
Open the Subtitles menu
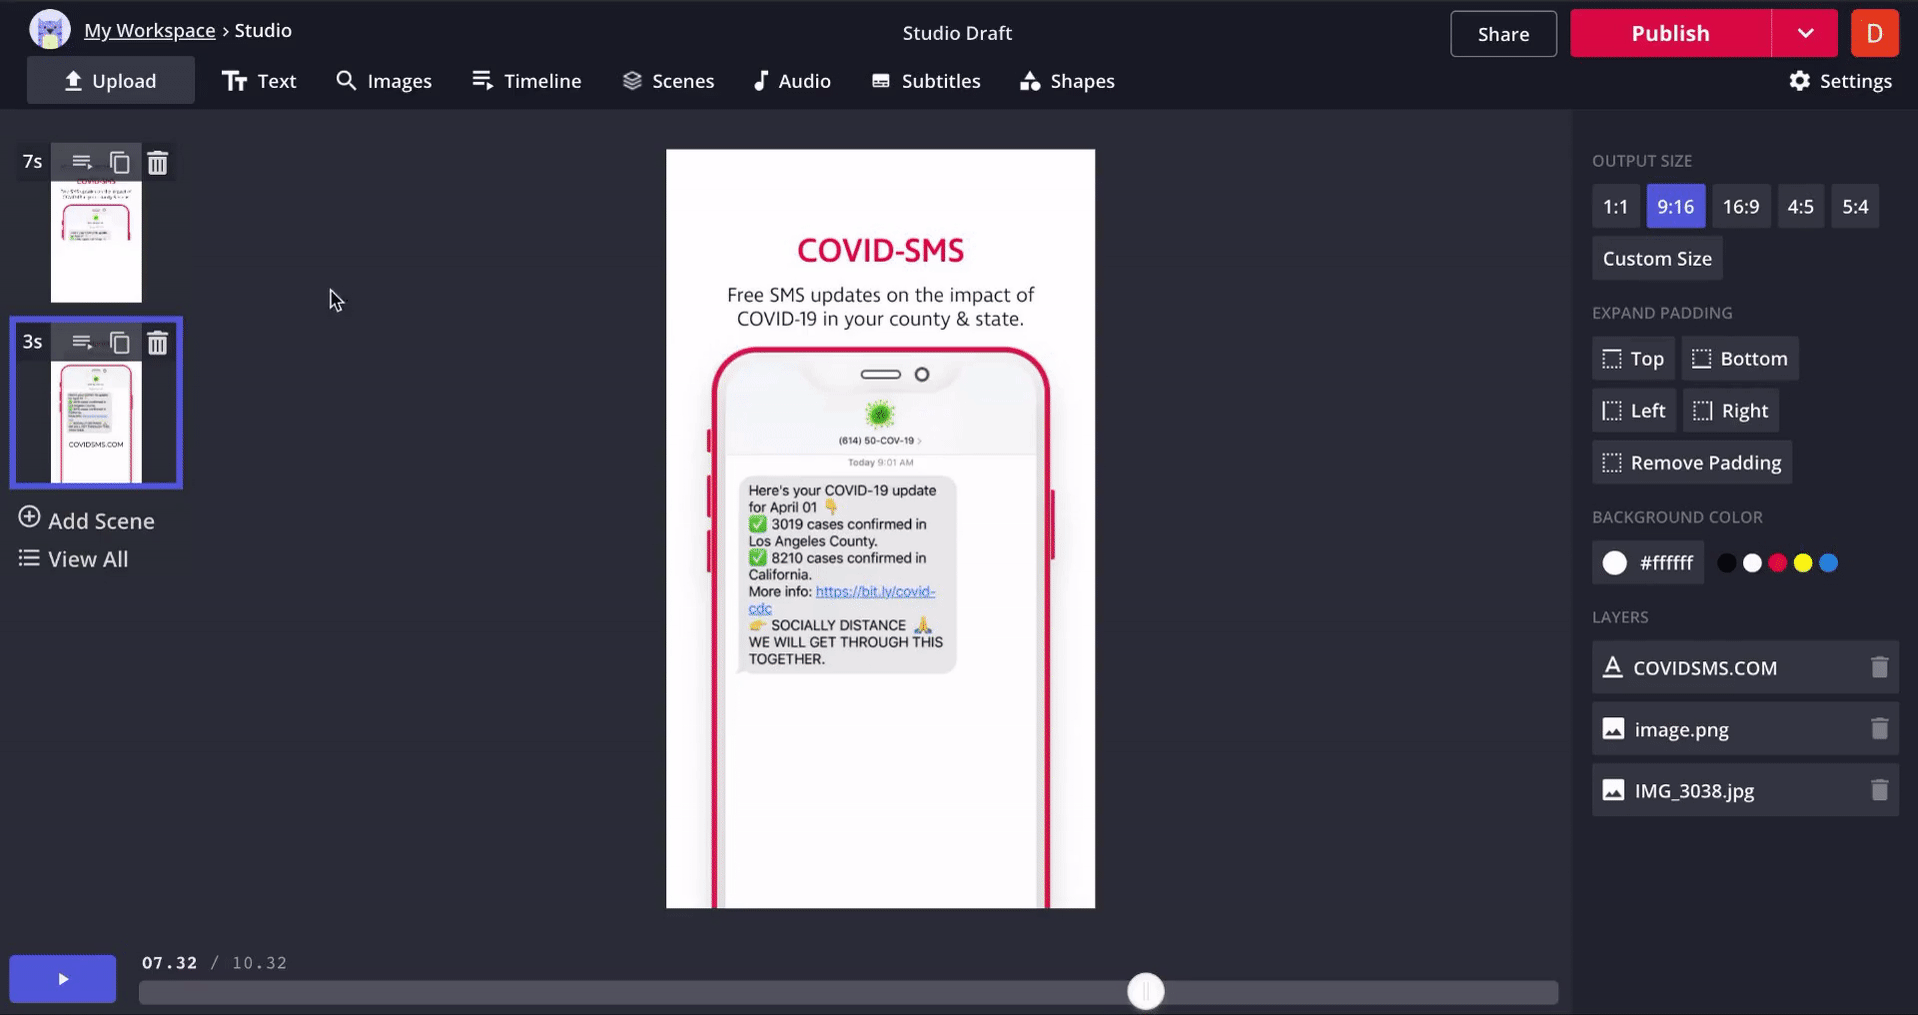coord(925,81)
